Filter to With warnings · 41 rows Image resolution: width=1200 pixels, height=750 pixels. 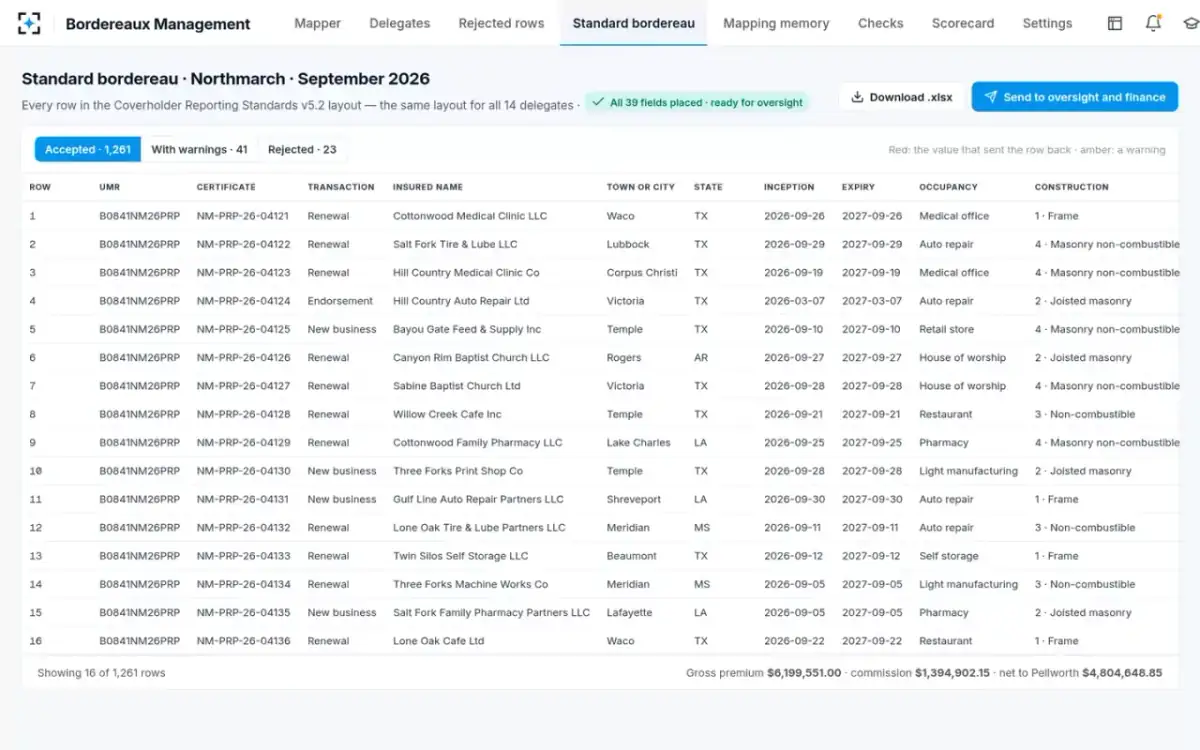[199, 149]
